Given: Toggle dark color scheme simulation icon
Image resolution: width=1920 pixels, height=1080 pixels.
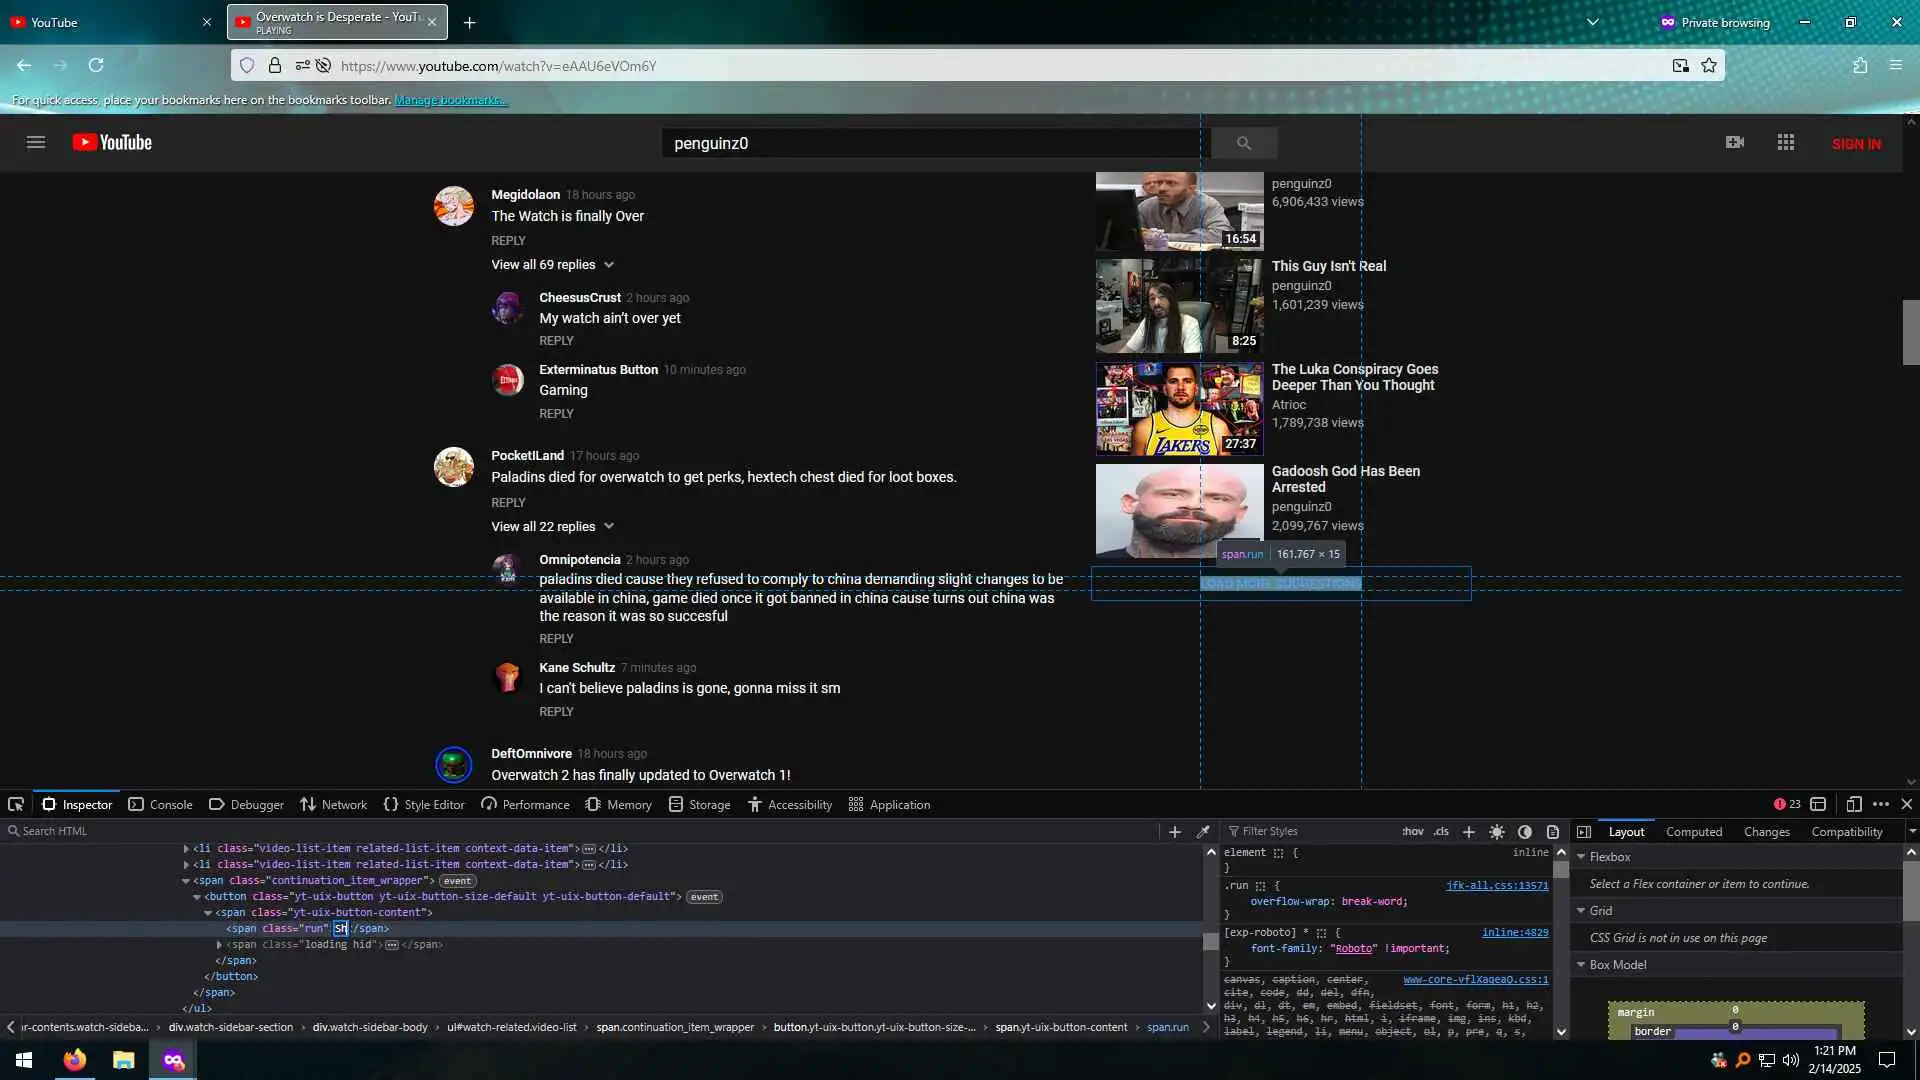Looking at the screenshot, I should click(1525, 832).
